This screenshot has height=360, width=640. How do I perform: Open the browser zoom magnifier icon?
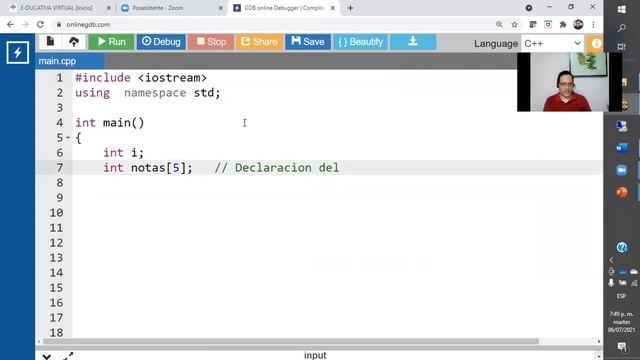(x=499, y=24)
